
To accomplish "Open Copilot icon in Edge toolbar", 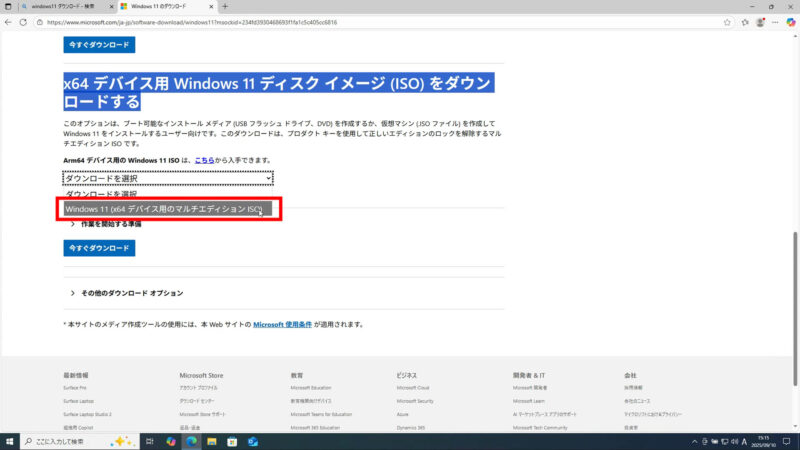I will pos(790,21).
